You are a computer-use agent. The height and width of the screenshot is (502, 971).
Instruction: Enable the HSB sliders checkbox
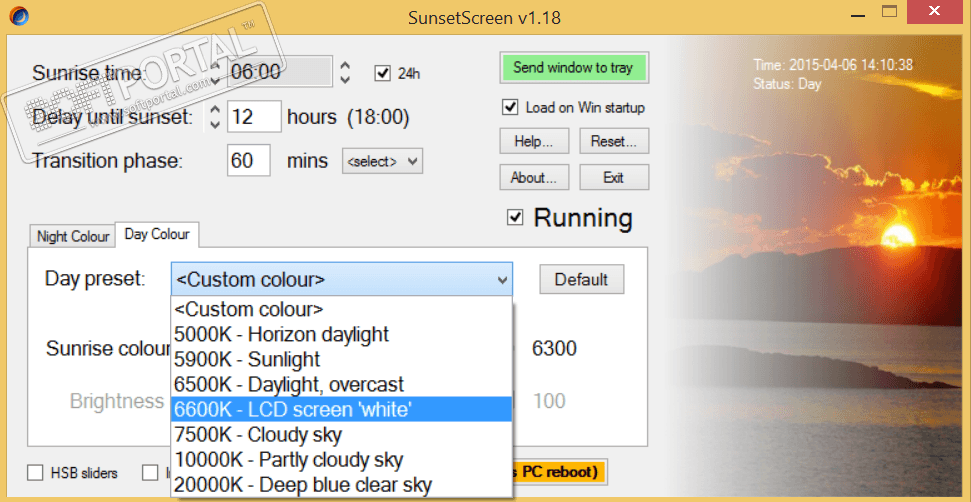(35, 473)
